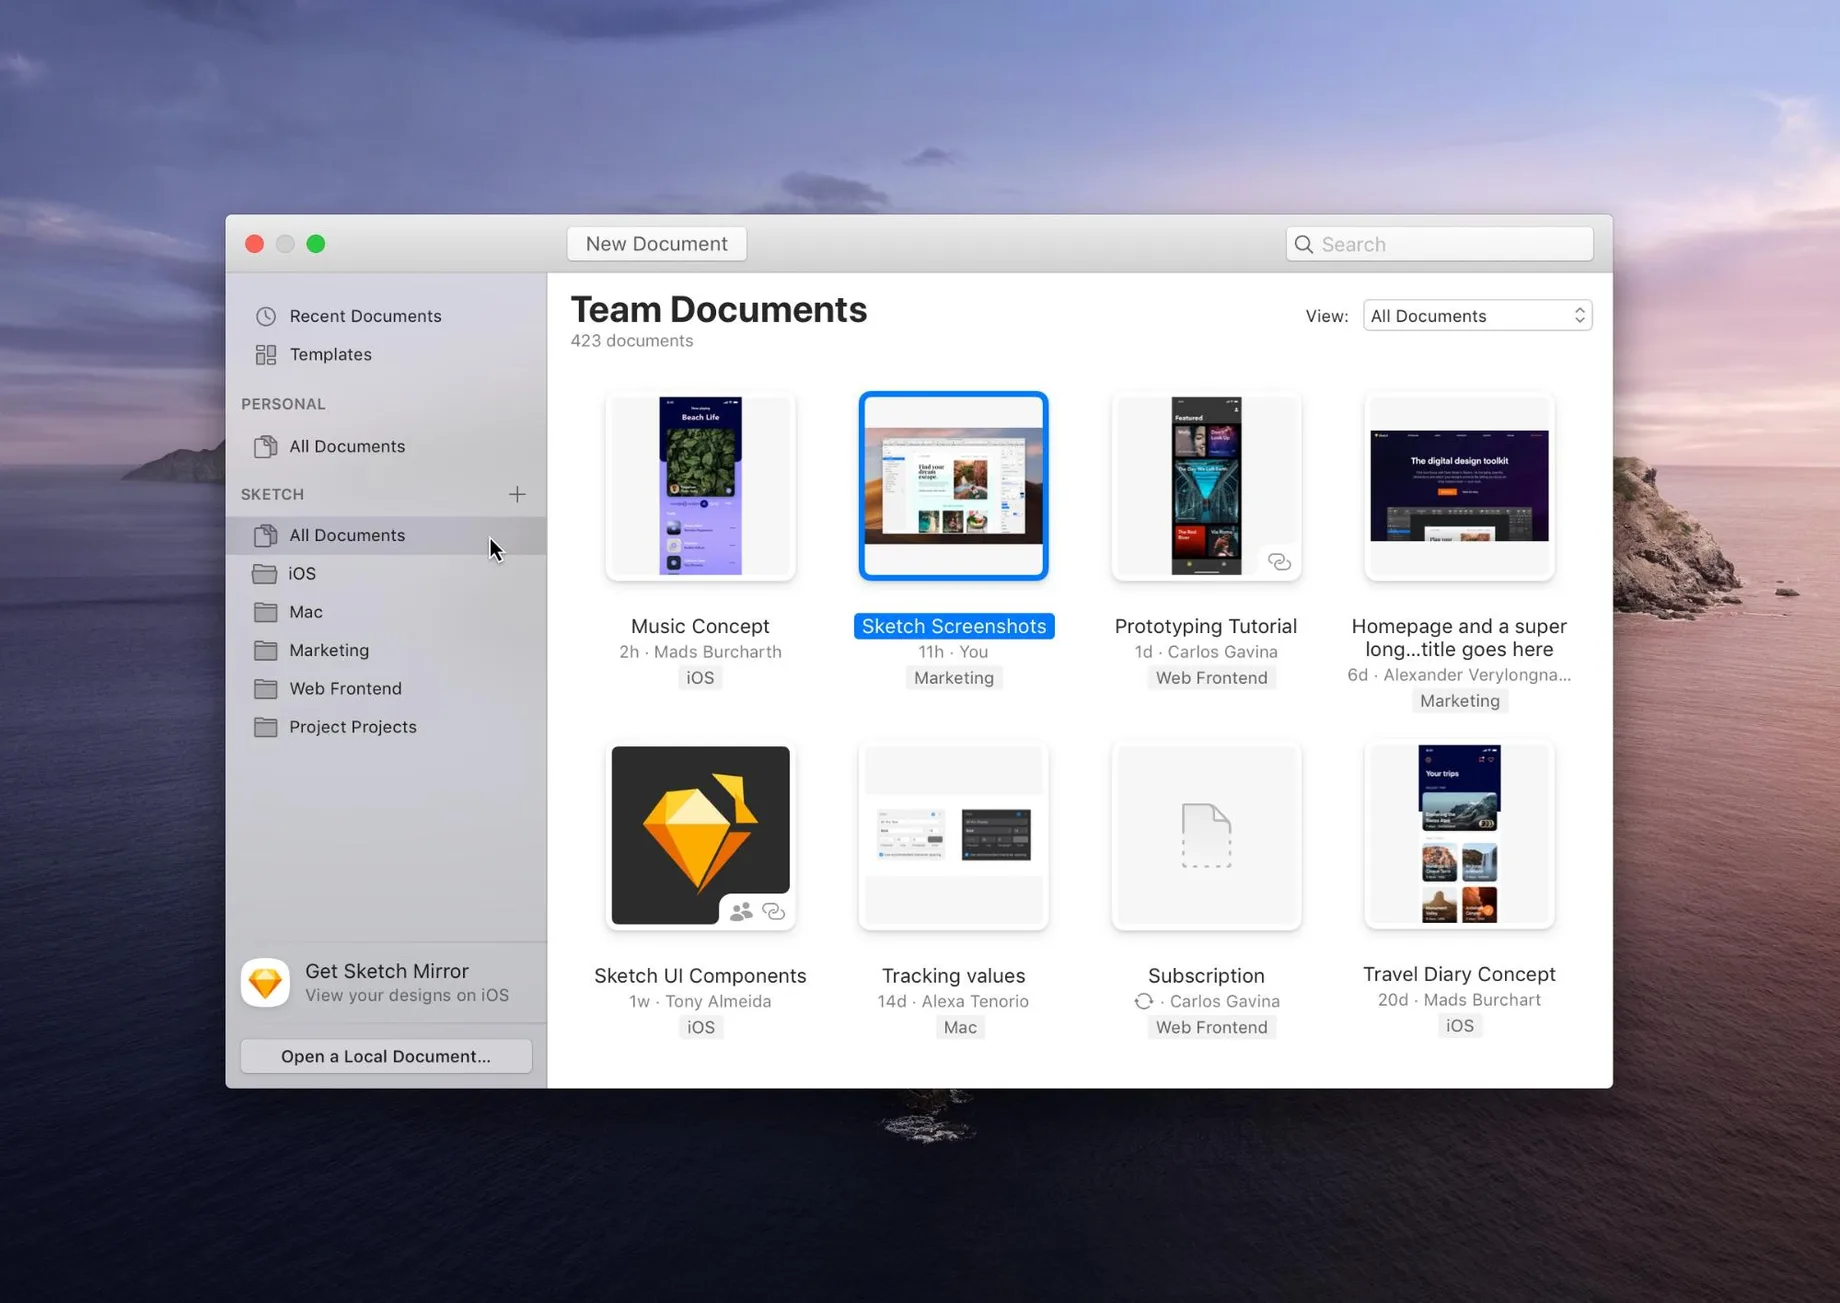Select the Tracking values thumbnail
This screenshot has height=1303, width=1840.
pyautogui.click(x=953, y=835)
